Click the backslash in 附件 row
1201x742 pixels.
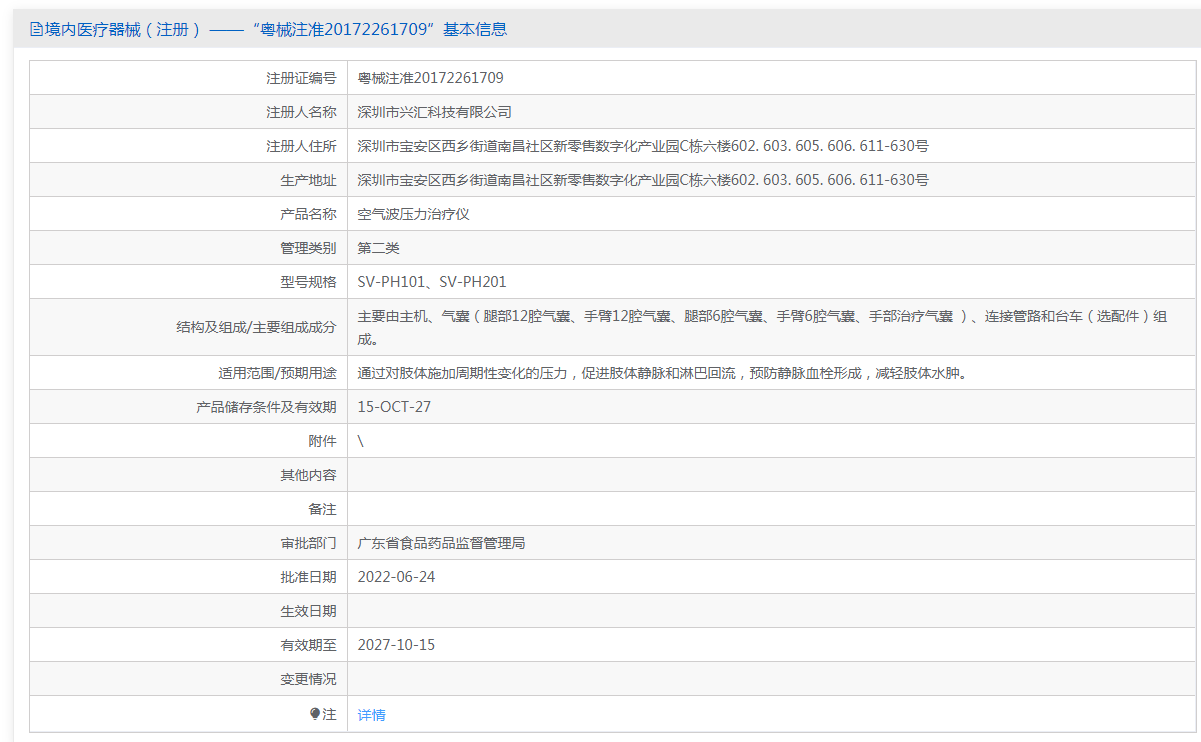pos(360,441)
